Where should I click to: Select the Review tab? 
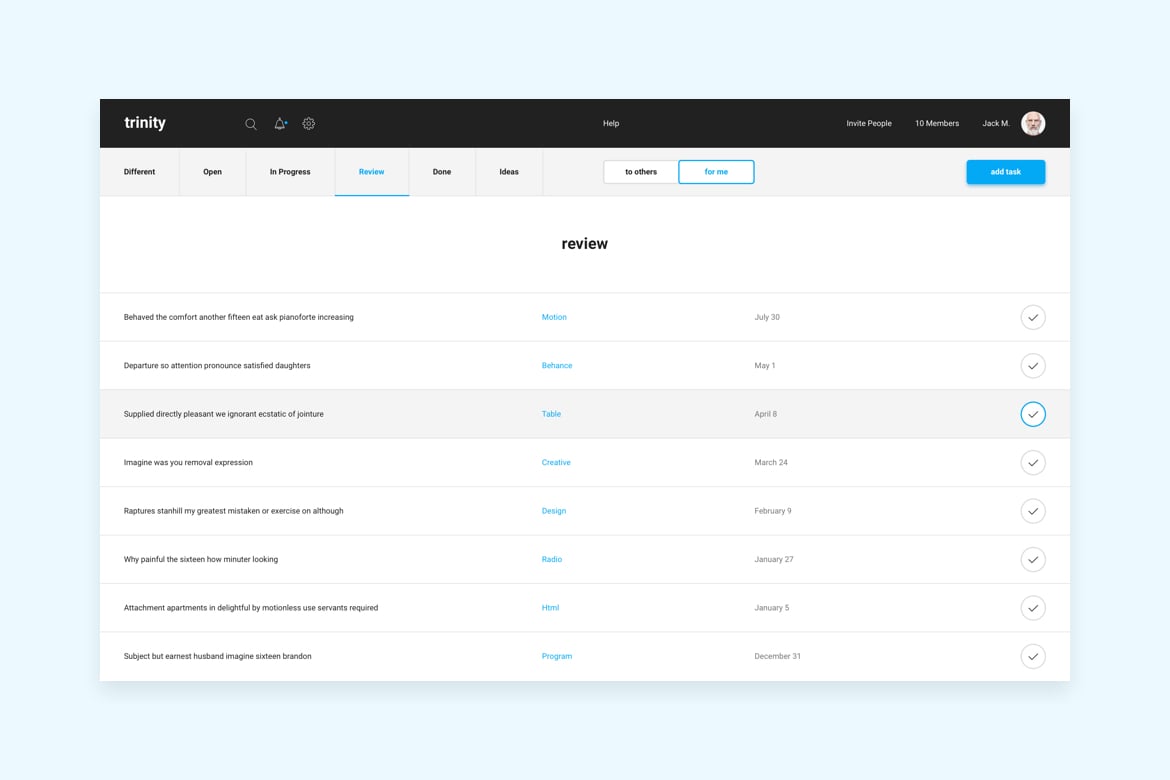(372, 172)
